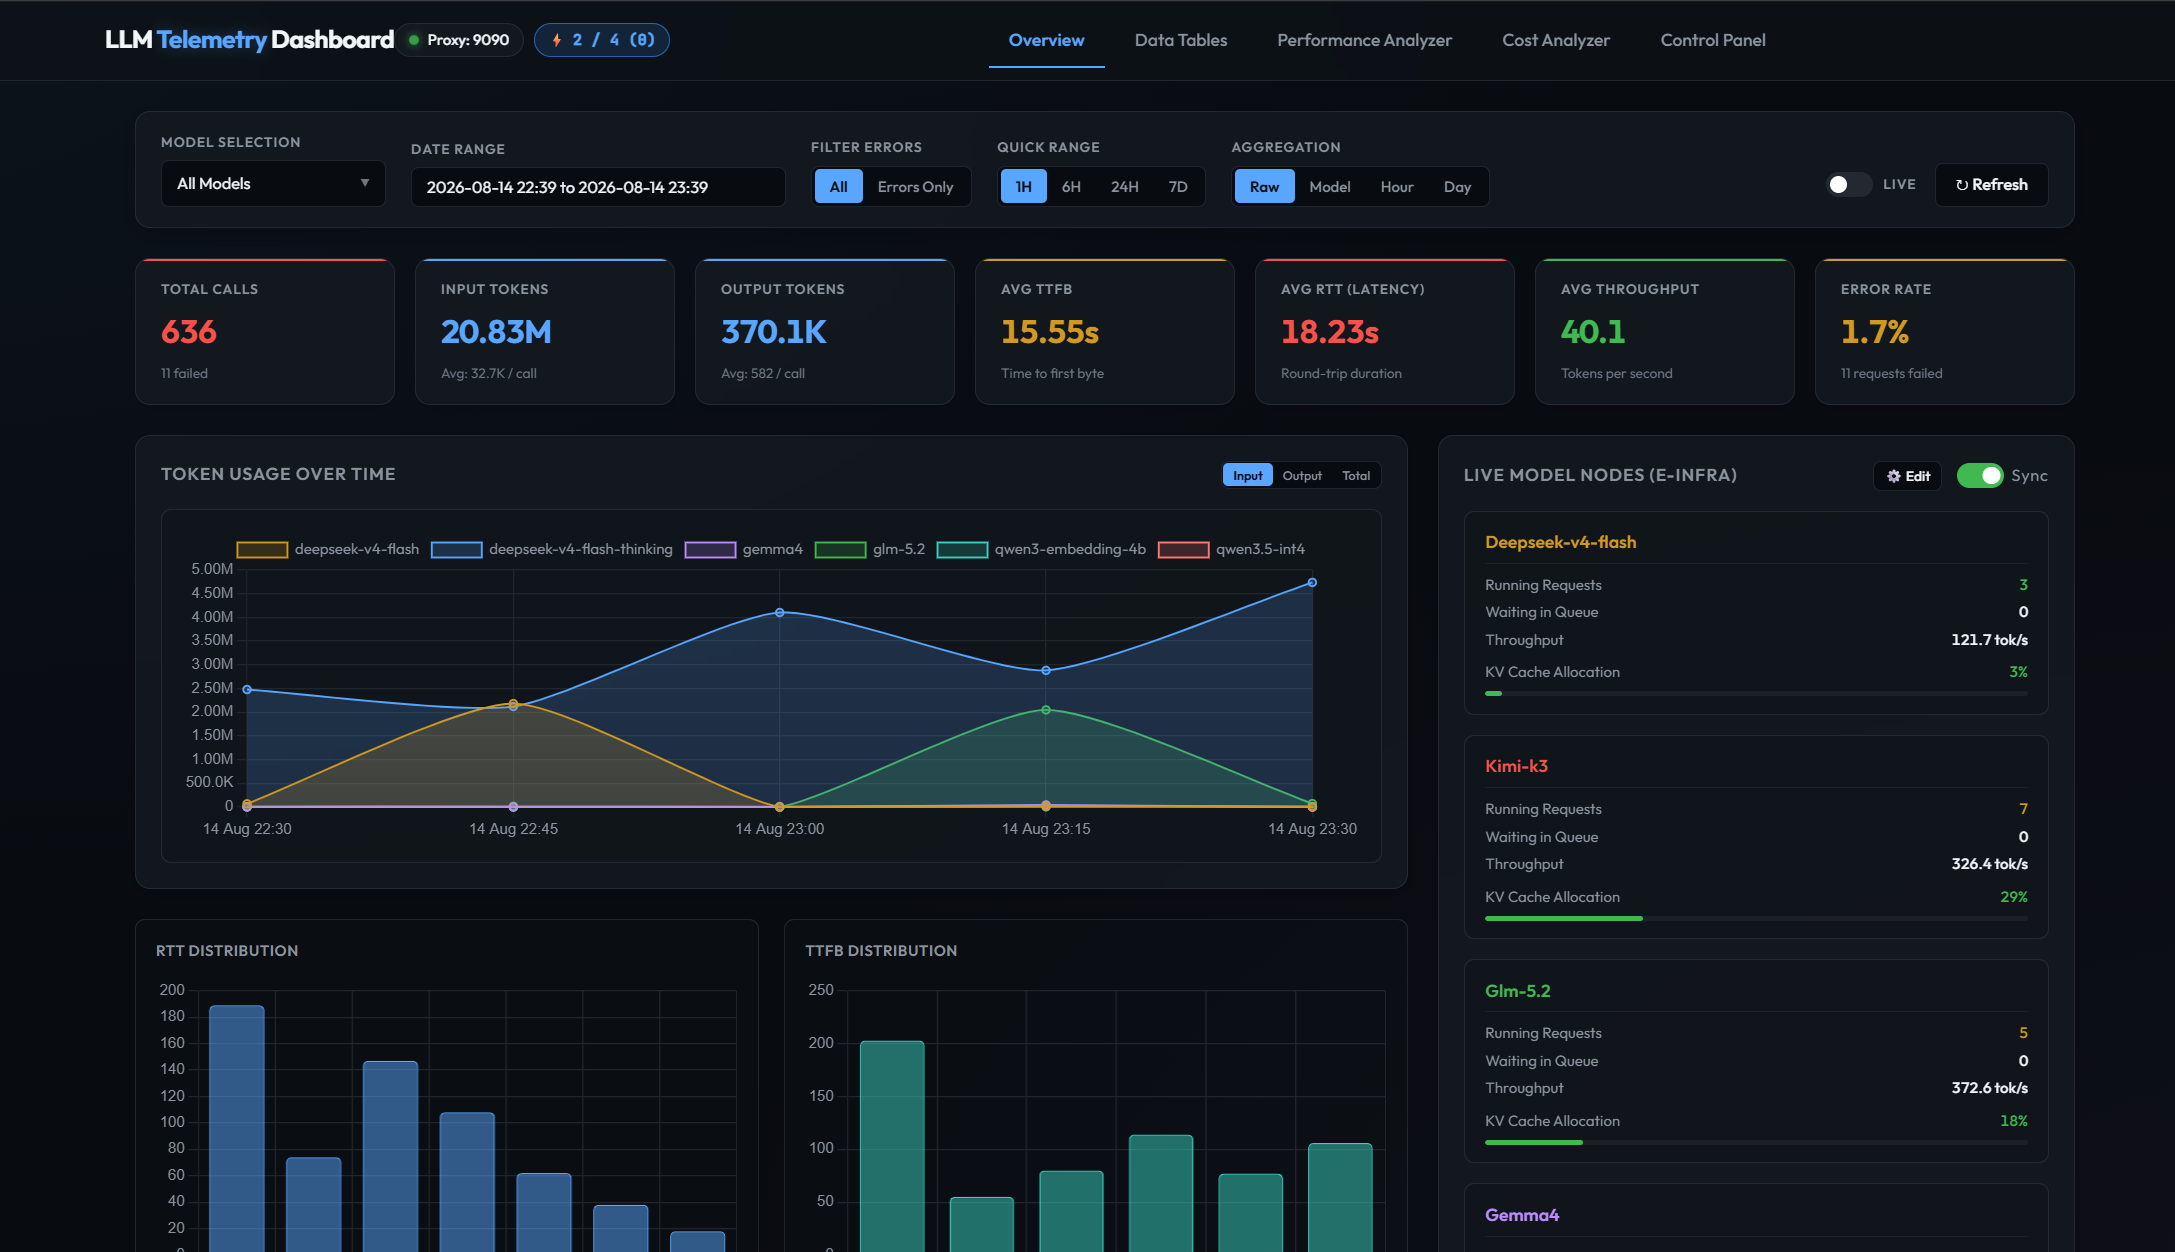
Task: Click the Avg RTT 18.23s card
Action: 1385,332
